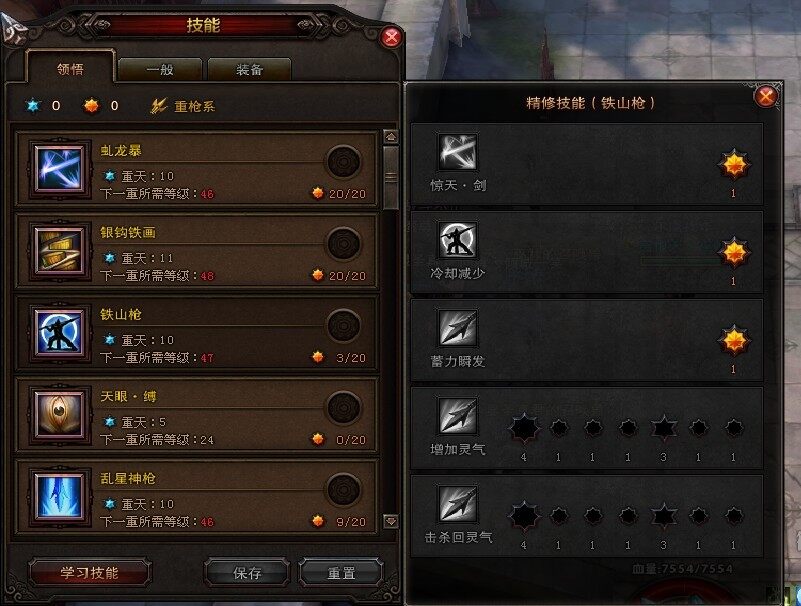Activate the first large star of 增加灵气
Screen dimensions: 801x606
(x=524, y=428)
